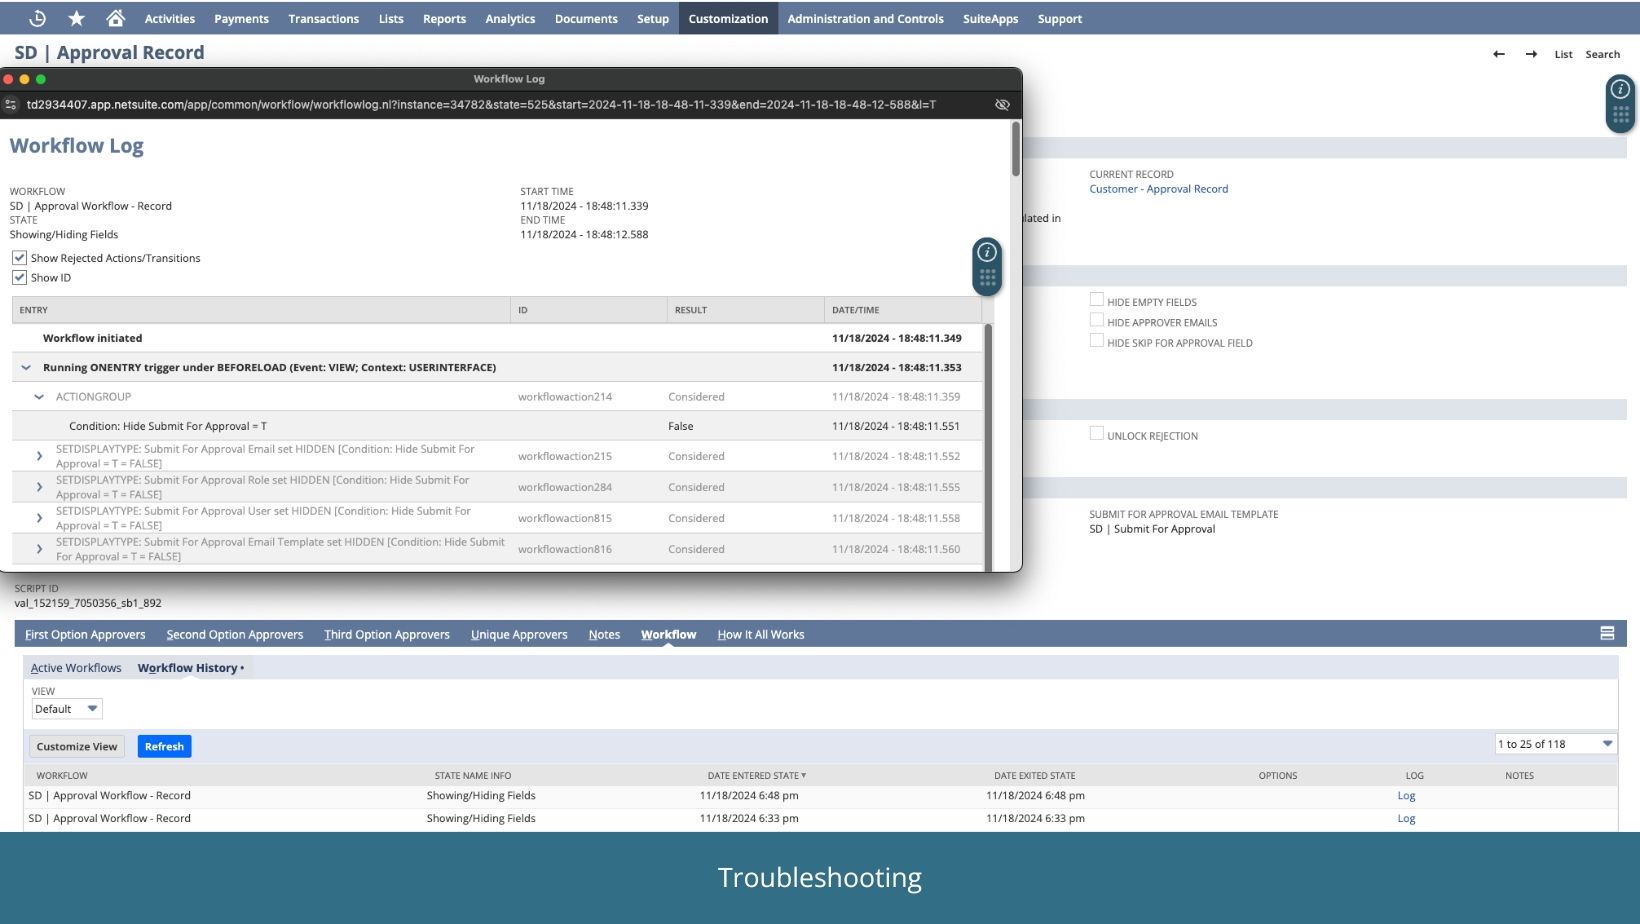
Task: Open Log link for 6:33 pm entry
Action: coord(1406,818)
